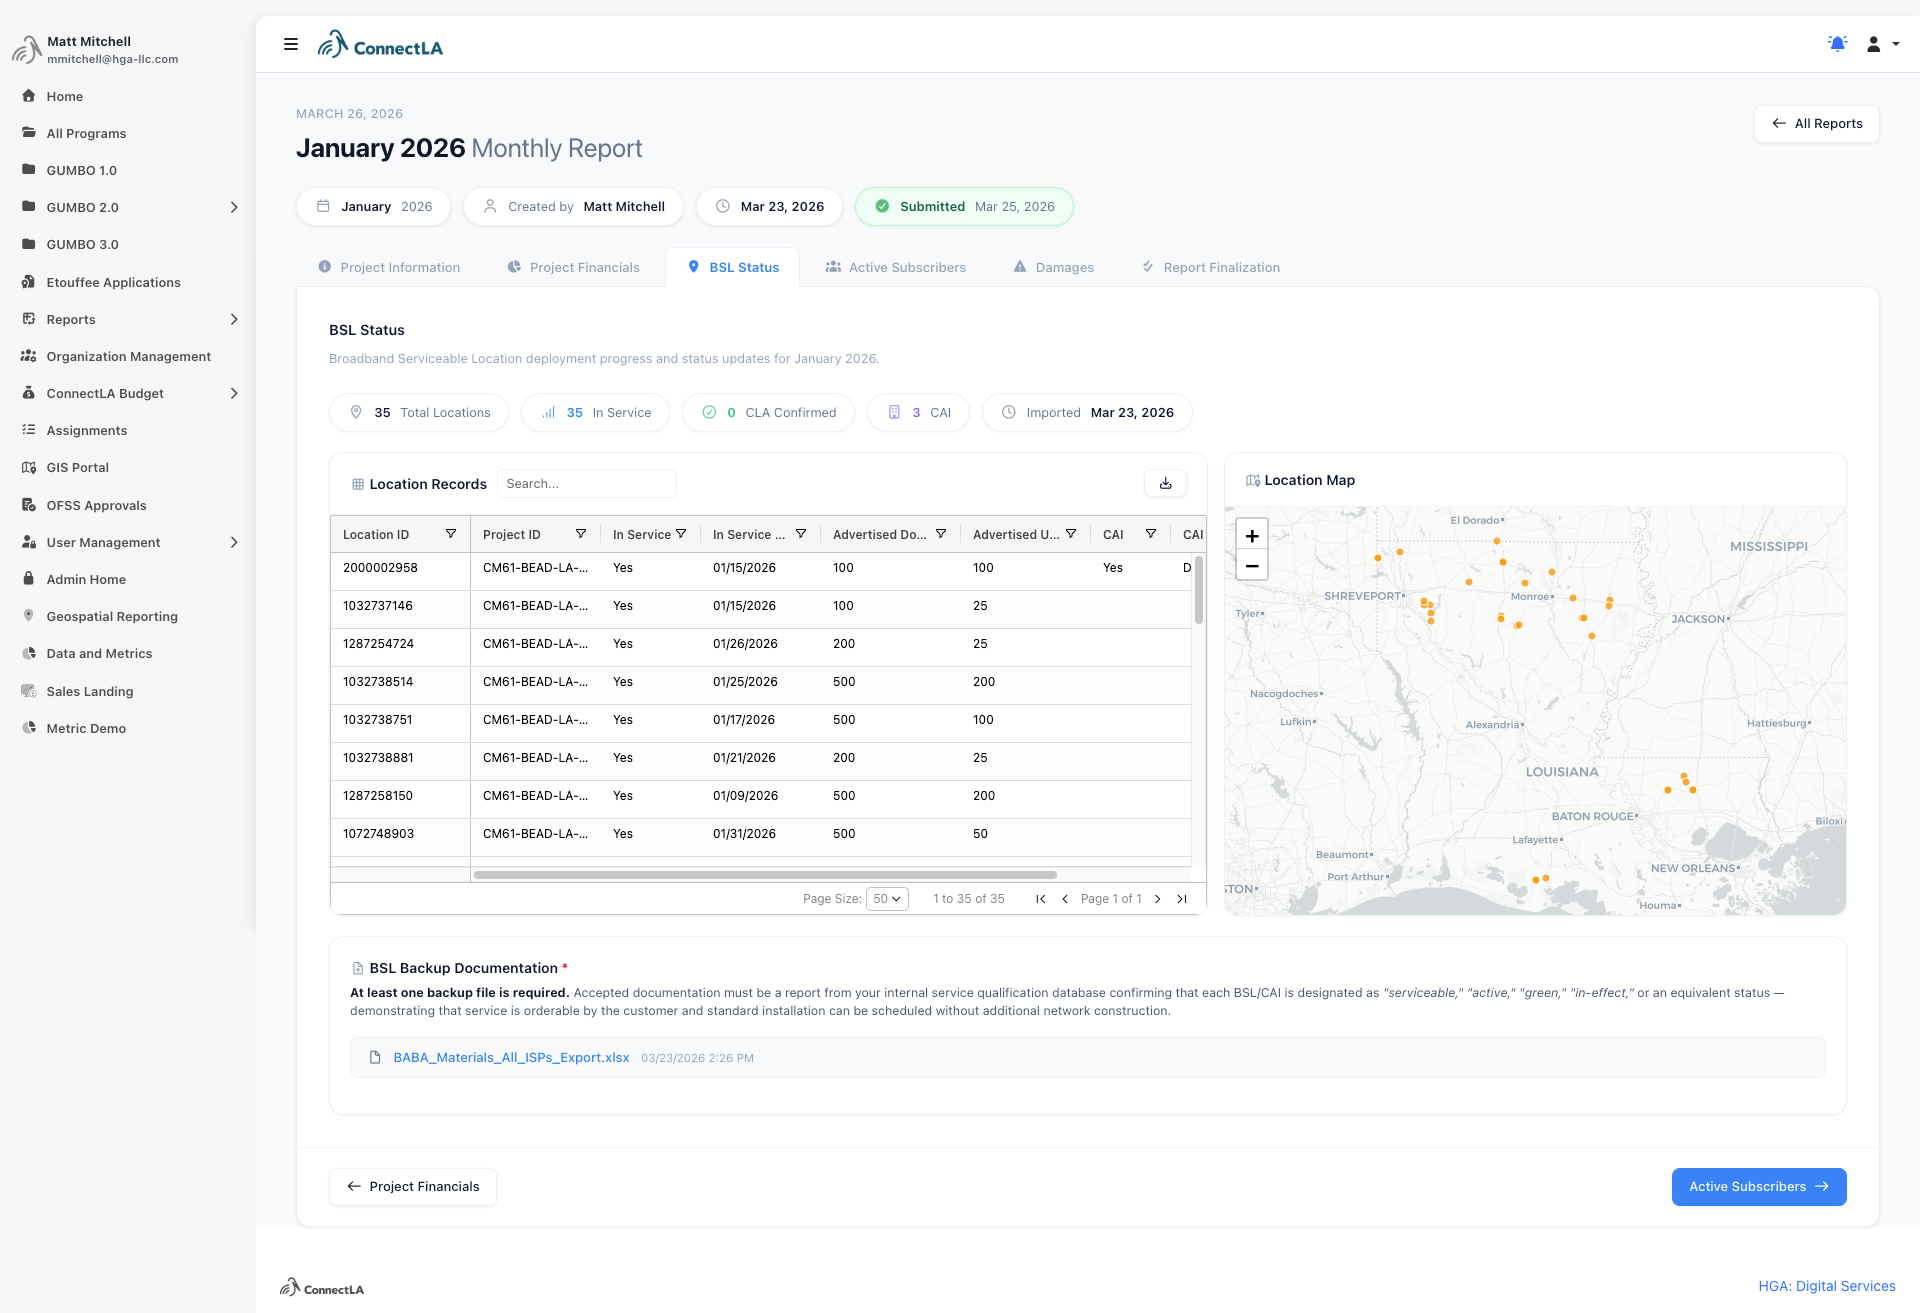Open the Page Size dropdown
This screenshot has width=1920, height=1313.
887,899
